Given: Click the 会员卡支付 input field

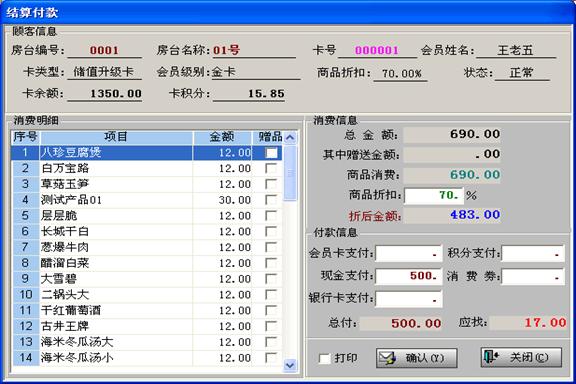Looking at the screenshot, I should point(409,254).
